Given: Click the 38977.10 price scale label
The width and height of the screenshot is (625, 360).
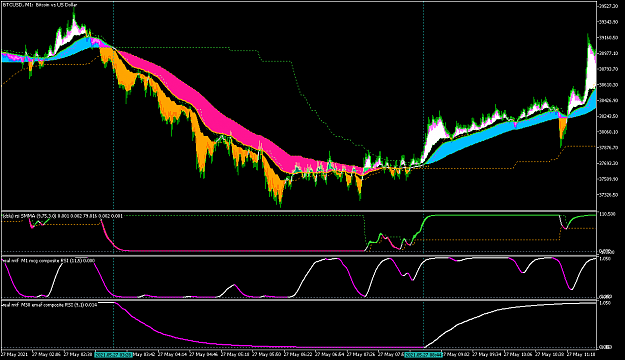Looking at the screenshot, I should click(x=609, y=53).
